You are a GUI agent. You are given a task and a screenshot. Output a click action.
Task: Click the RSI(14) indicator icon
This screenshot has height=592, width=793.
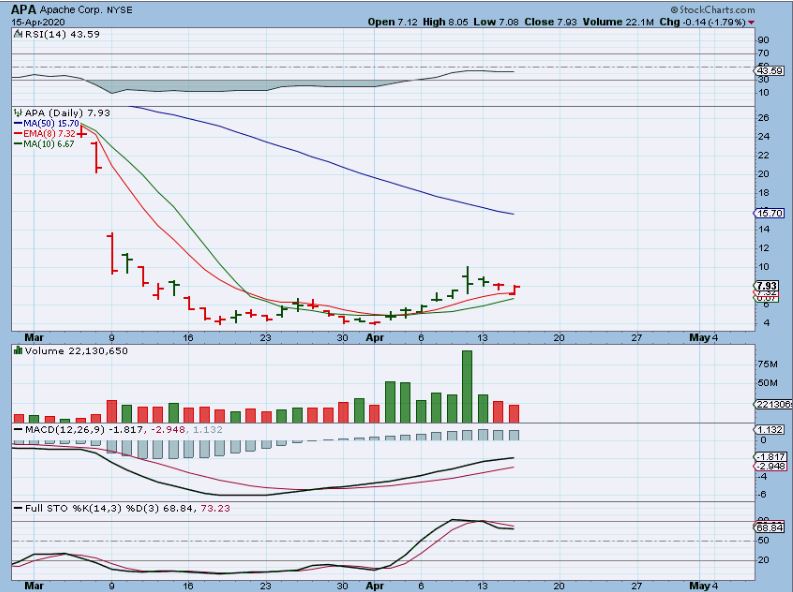coord(18,34)
